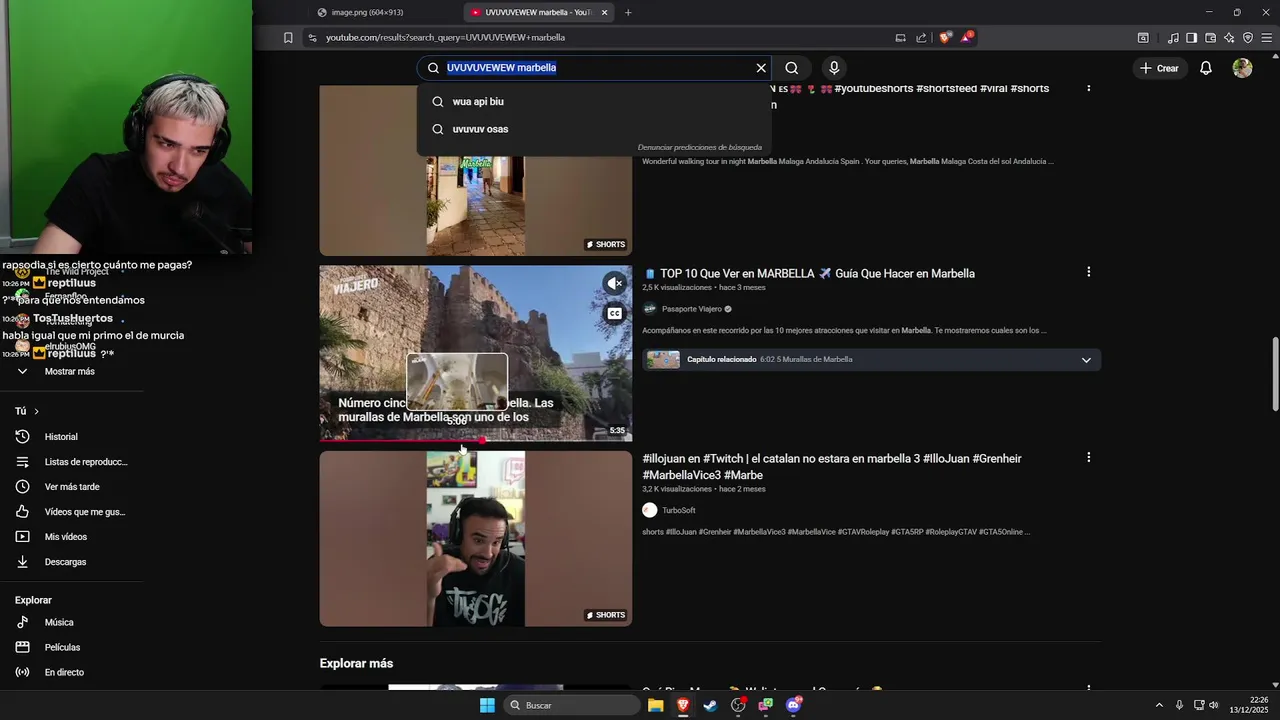Open Brave Wallet icon

point(1210,38)
